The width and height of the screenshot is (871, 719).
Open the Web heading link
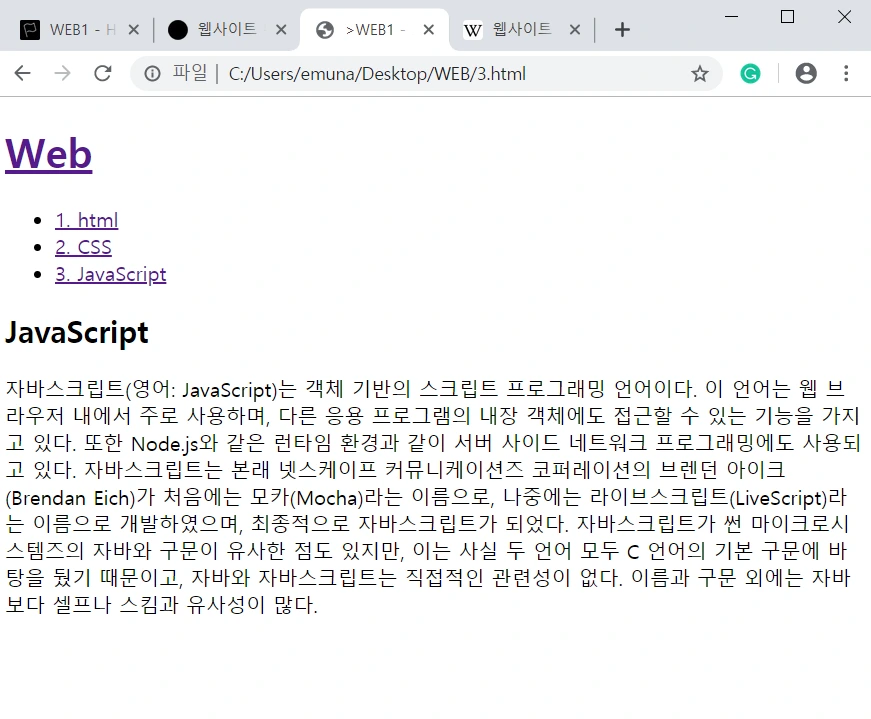click(x=48, y=153)
